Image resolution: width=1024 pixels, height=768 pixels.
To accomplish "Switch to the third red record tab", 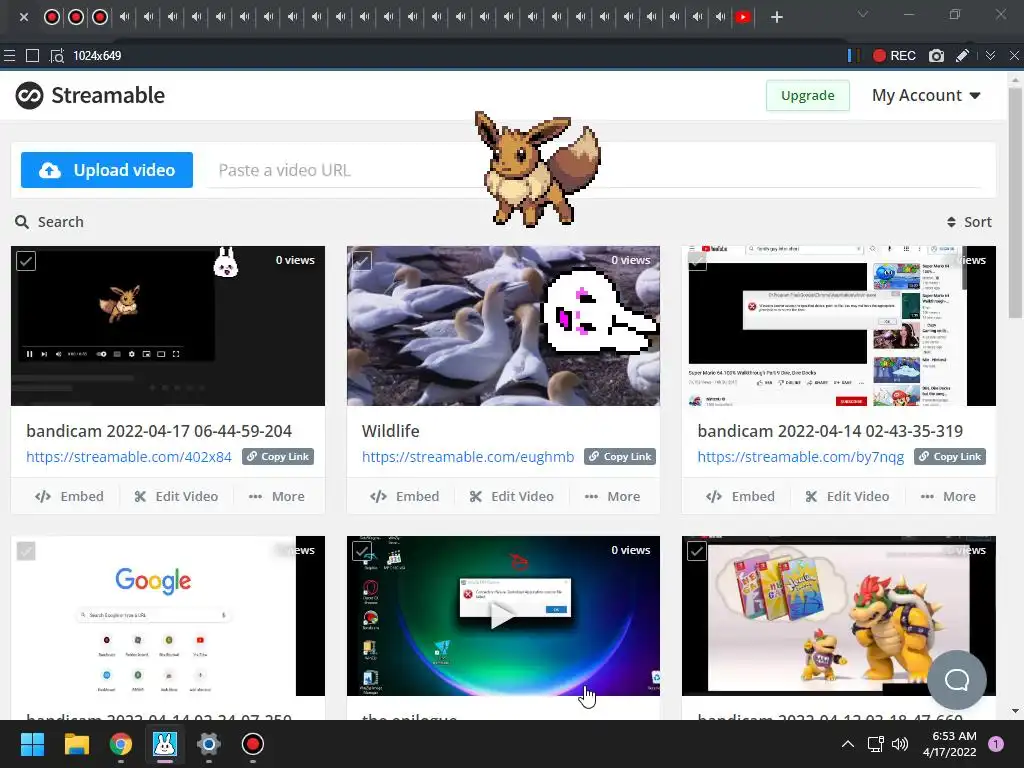I will click(x=100, y=17).
